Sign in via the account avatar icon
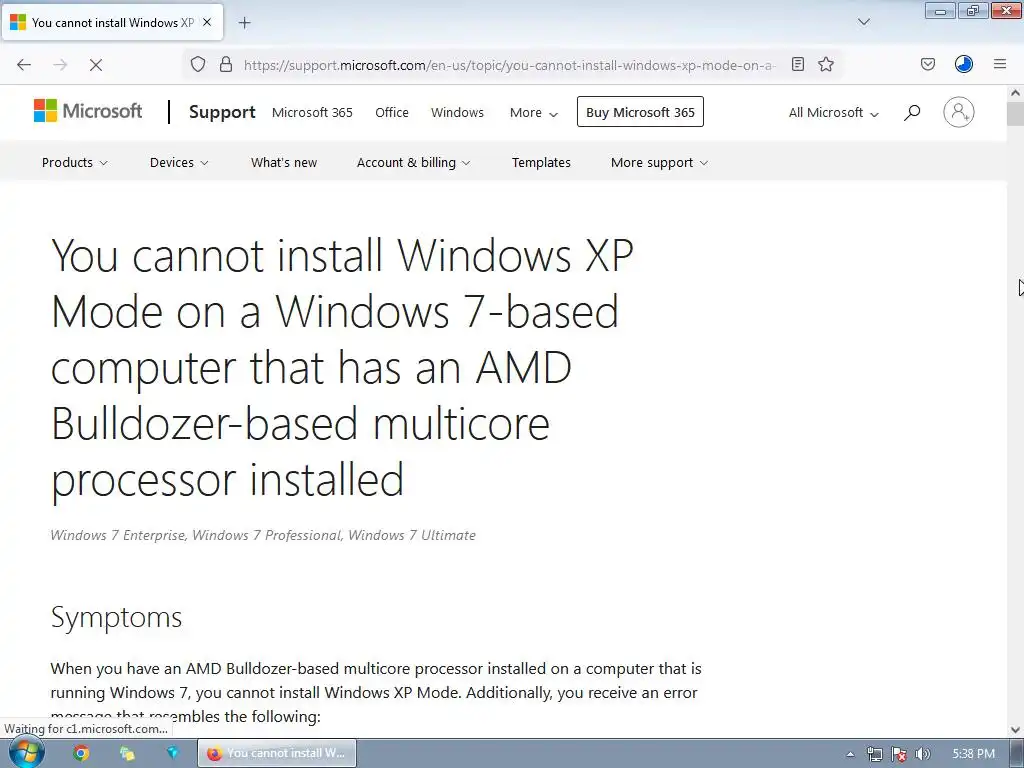Viewport: 1024px width, 768px height. click(x=959, y=112)
